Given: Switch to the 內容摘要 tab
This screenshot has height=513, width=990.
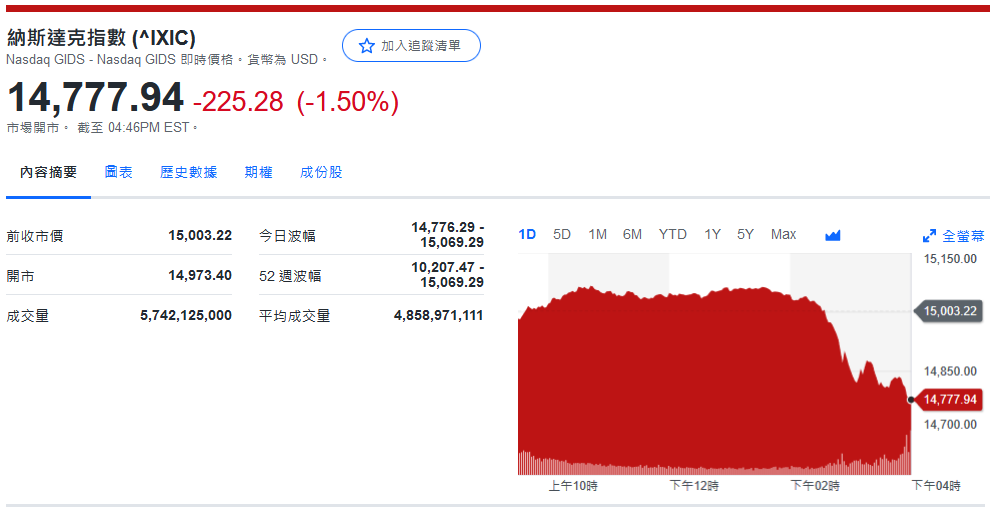Looking at the screenshot, I should (48, 172).
